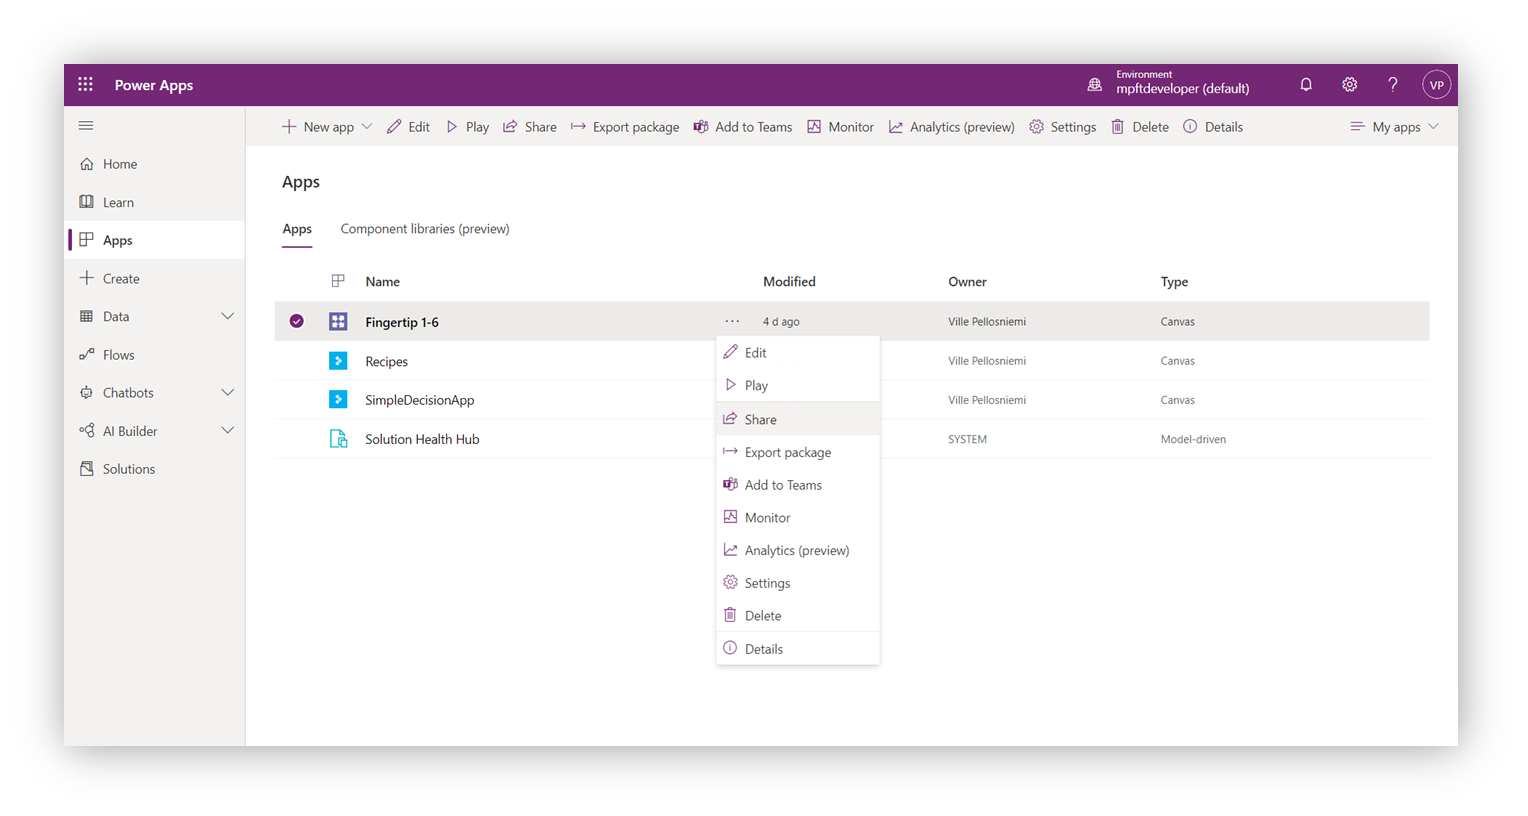
Task: Open the Solution Health Hub app name
Action: click(x=422, y=439)
